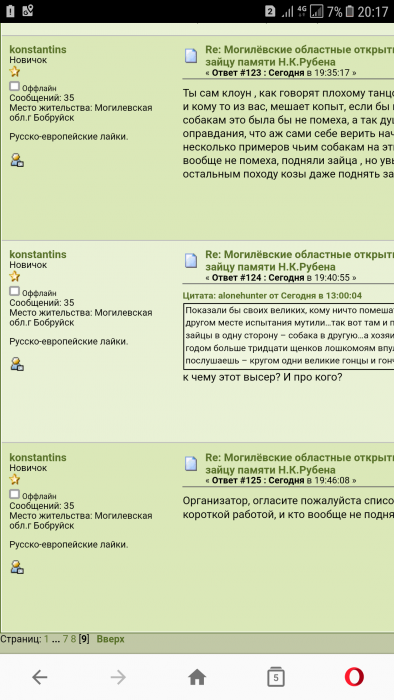
Task: Open topic title link of reply #123
Action: pos(299,55)
